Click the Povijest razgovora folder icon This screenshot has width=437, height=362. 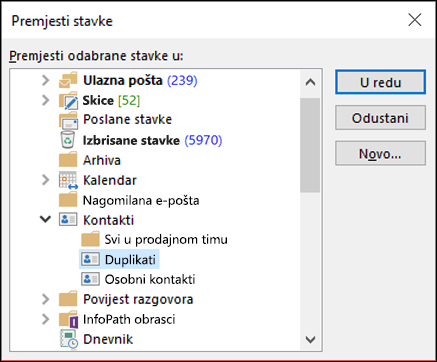coord(68,299)
